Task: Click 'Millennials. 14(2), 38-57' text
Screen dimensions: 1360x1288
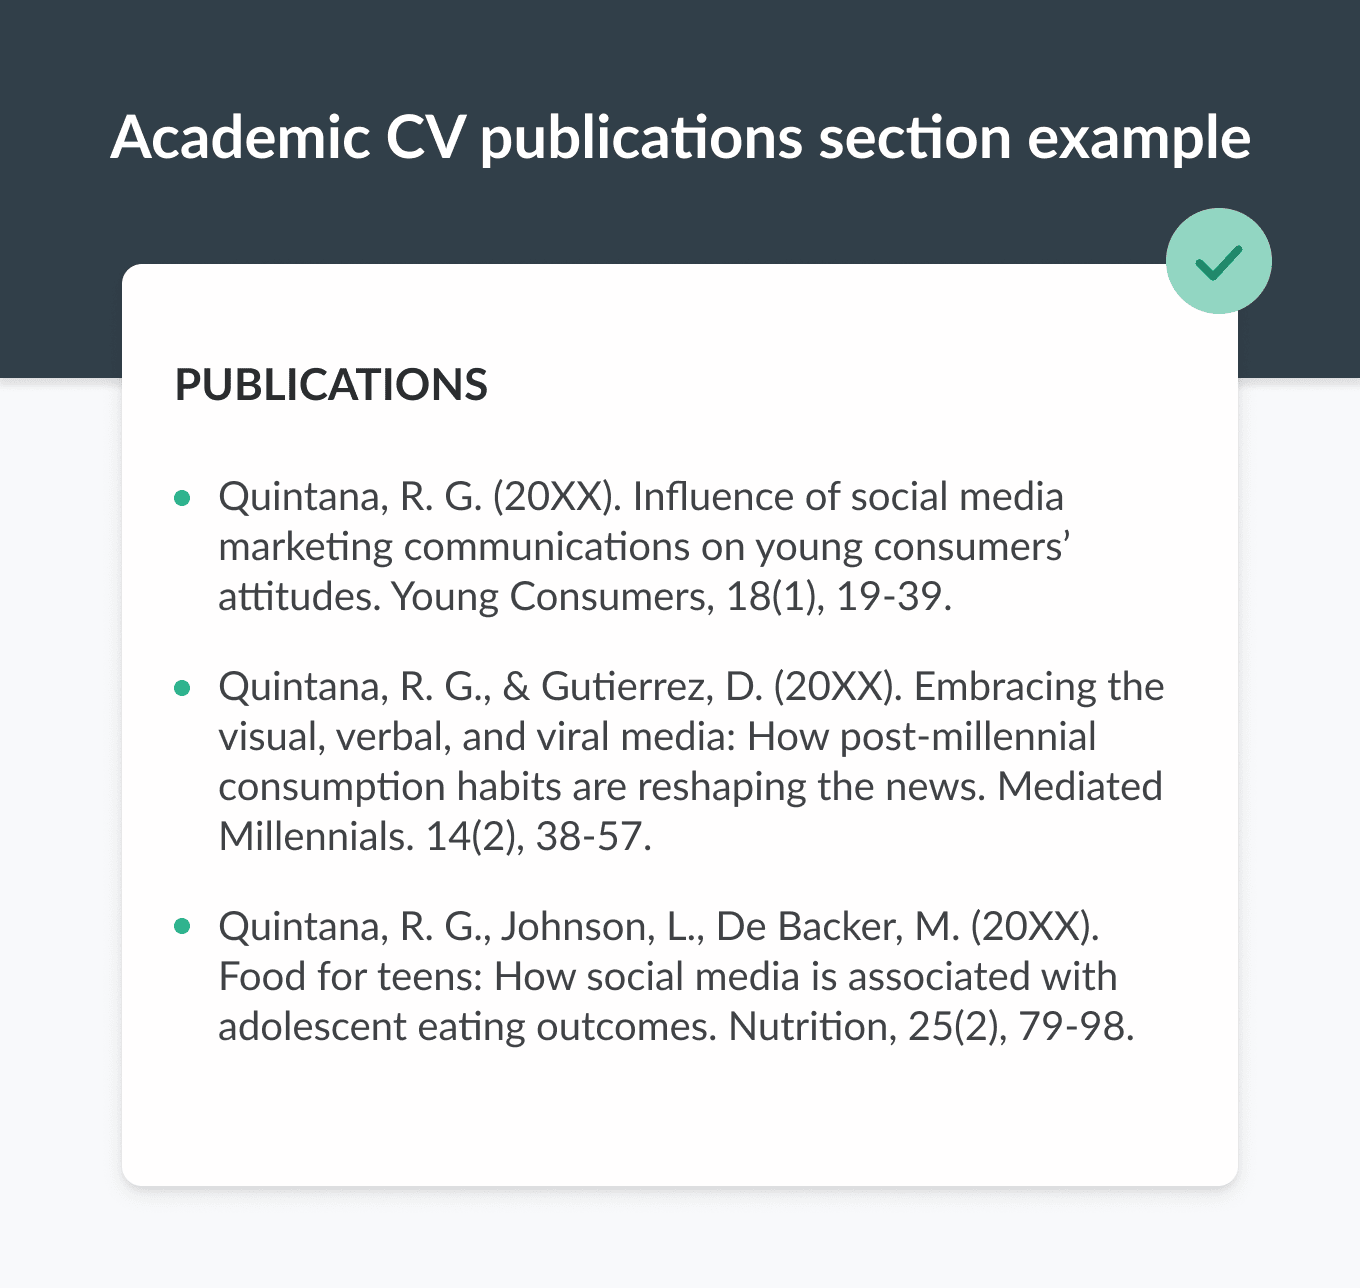Action: point(435,837)
